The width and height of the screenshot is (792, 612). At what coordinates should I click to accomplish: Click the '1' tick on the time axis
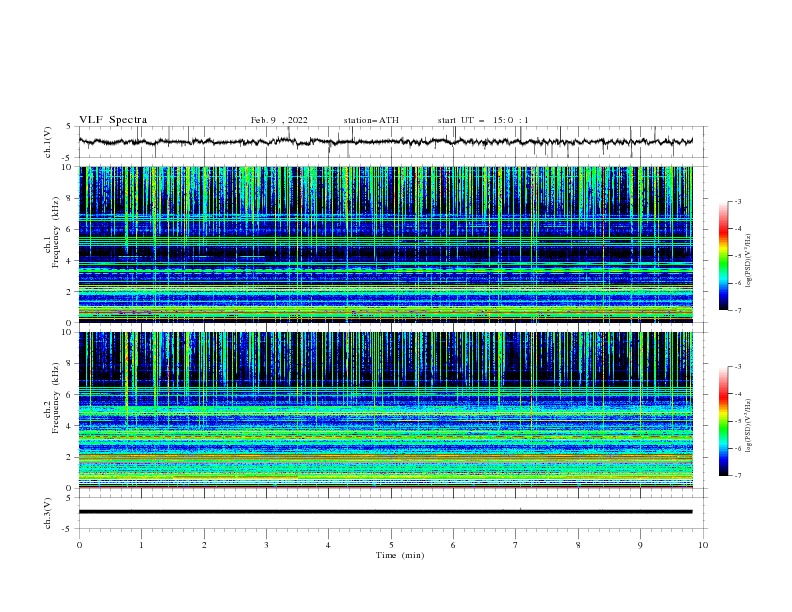(x=141, y=545)
